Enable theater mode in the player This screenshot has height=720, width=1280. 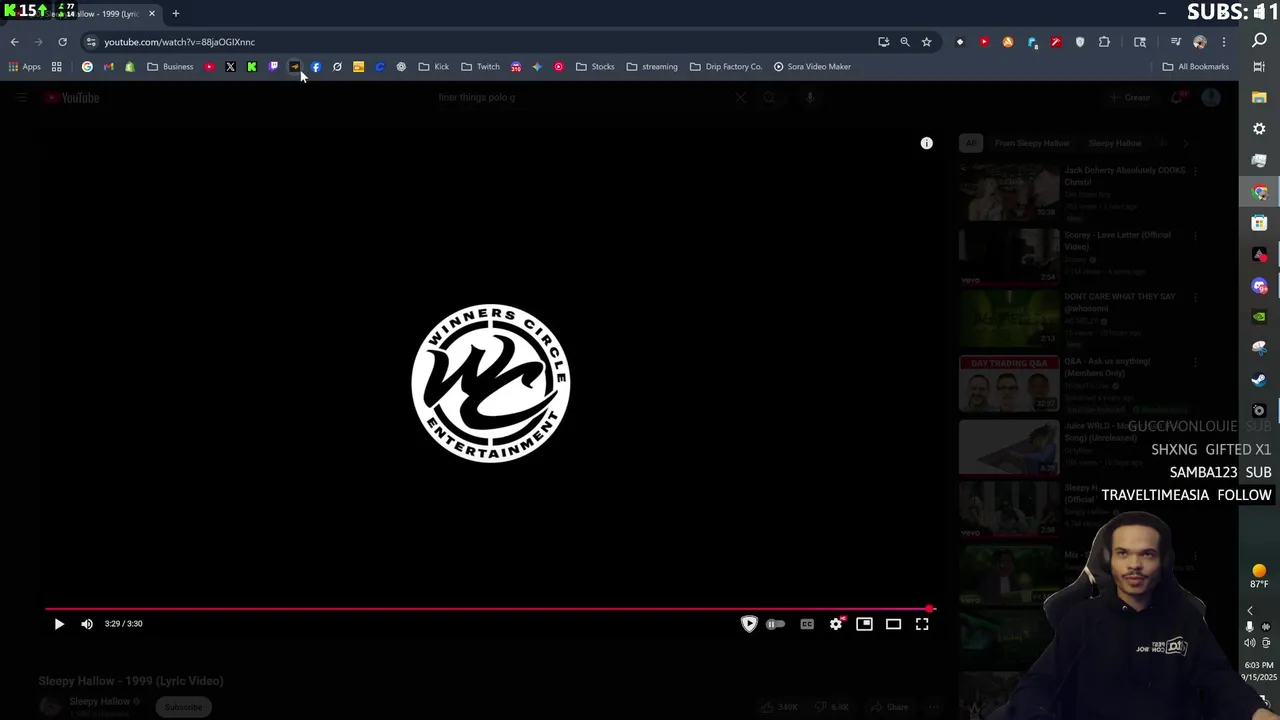click(x=894, y=624)
